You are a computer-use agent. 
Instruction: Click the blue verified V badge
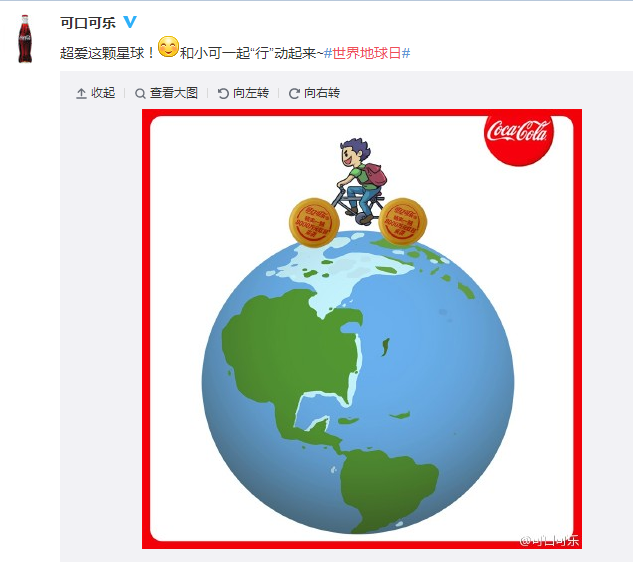point(130,22)
